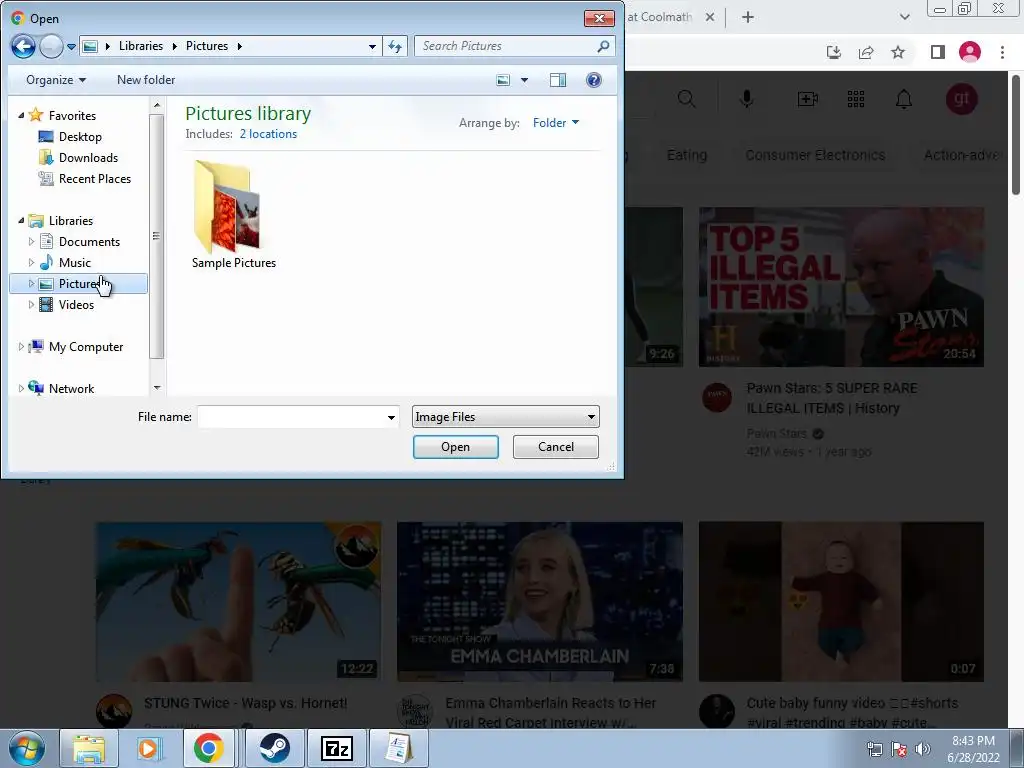
Task: Open Windows Media Player from taskbar
Action: [150, 748]
